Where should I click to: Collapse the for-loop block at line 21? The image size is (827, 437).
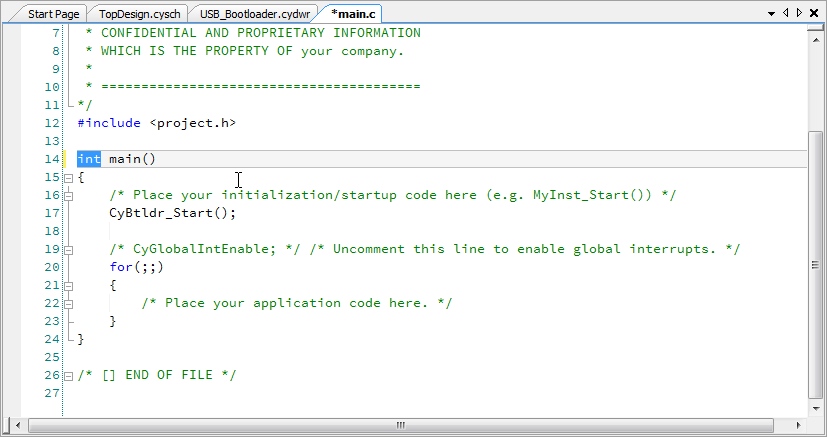68,286
